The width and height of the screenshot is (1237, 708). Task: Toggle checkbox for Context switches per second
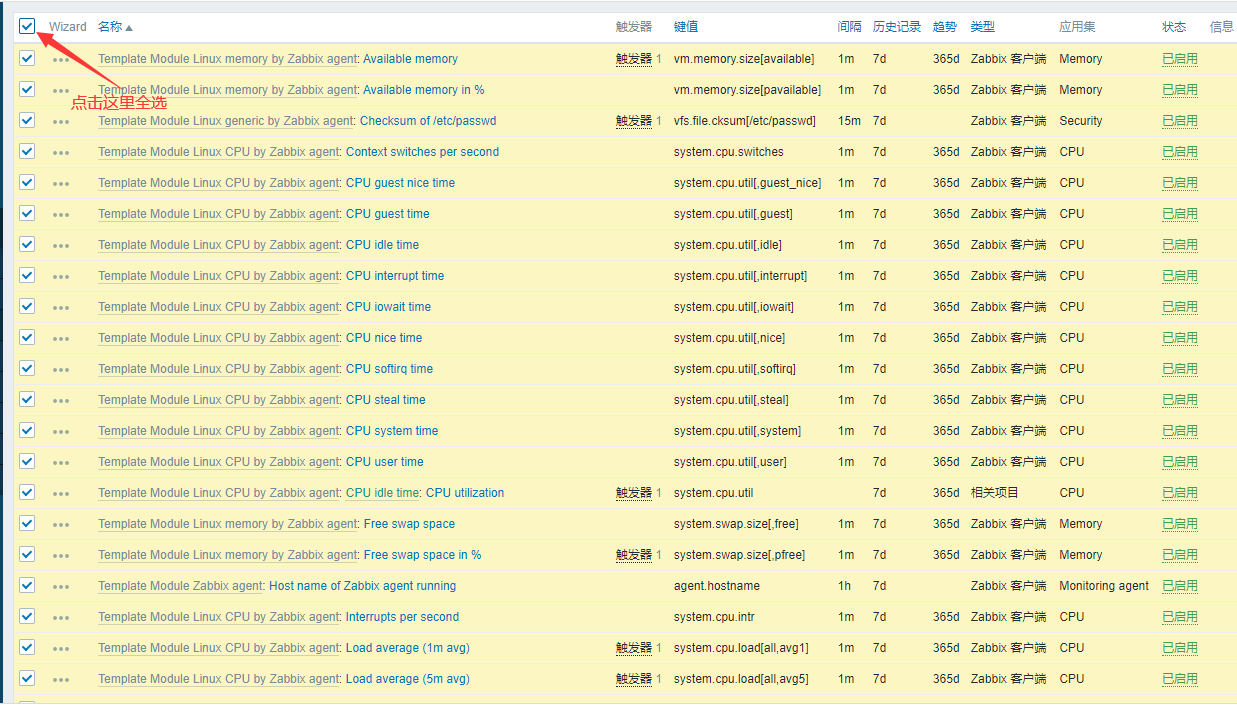coord(27,151)
